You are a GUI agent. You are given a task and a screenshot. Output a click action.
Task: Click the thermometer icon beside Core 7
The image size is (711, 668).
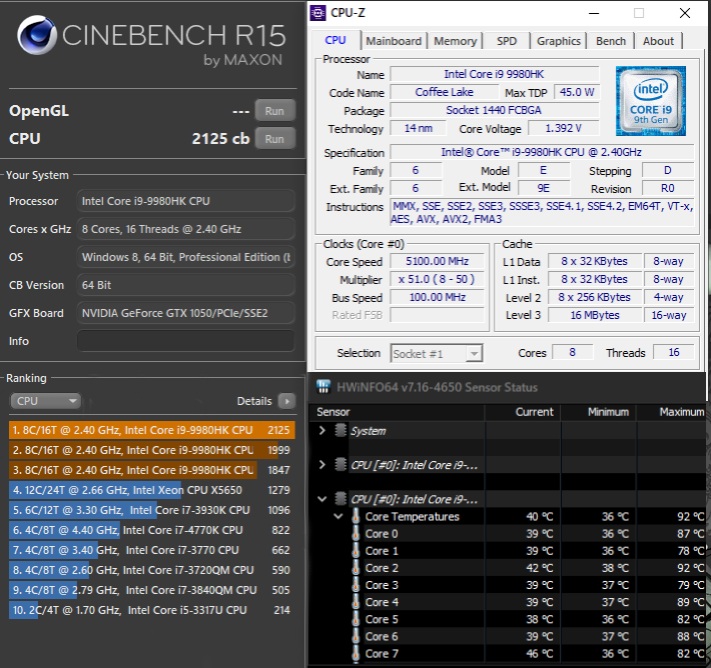356,653
